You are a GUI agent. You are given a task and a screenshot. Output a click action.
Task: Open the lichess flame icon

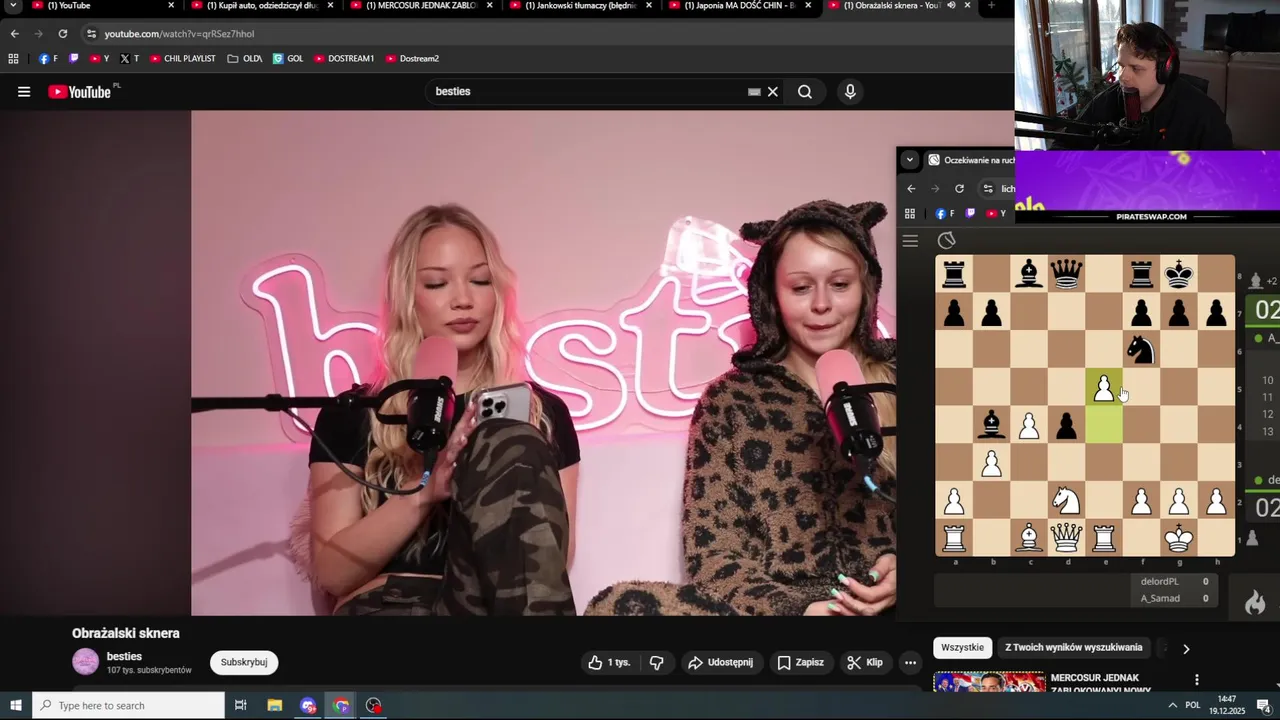(1255, 601)
